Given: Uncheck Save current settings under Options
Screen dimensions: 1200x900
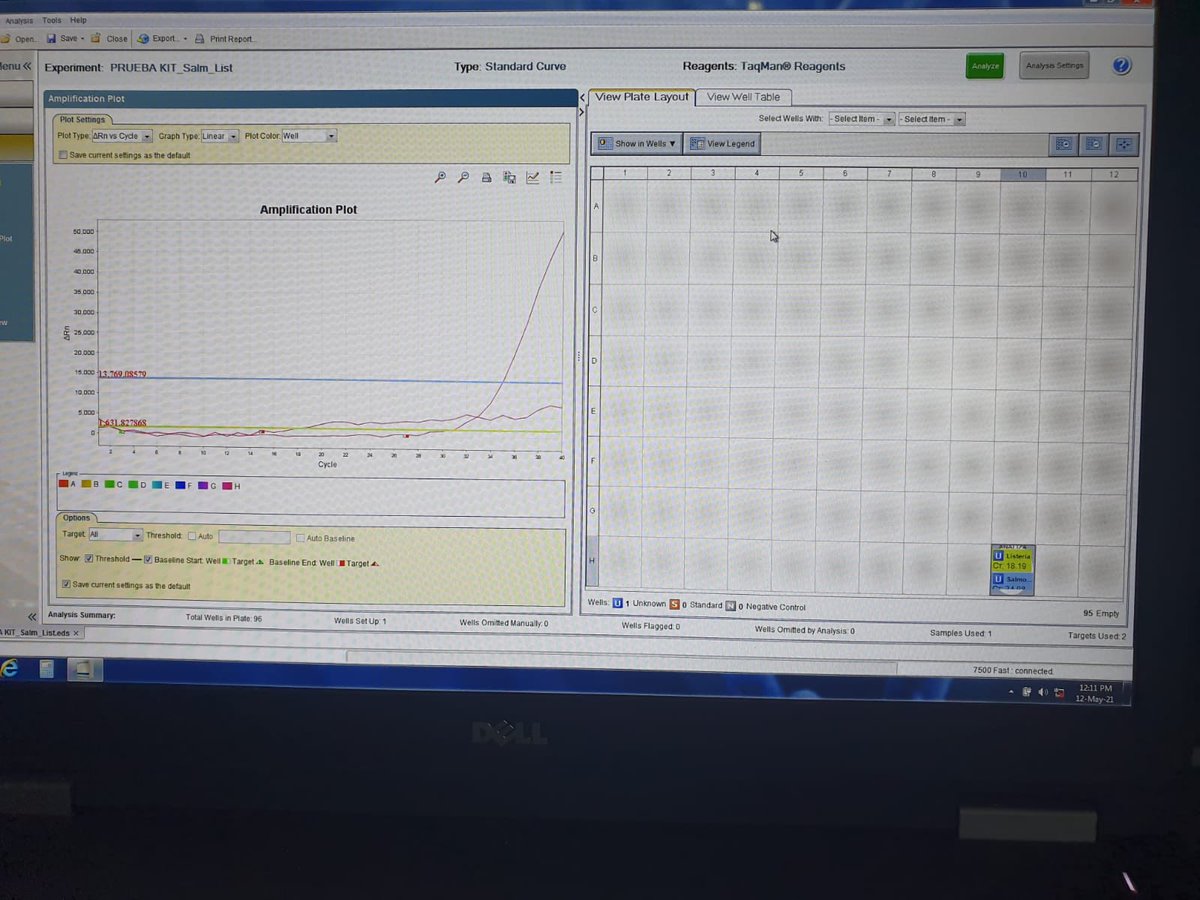Looking at the screenshot, I should [66, 584].
